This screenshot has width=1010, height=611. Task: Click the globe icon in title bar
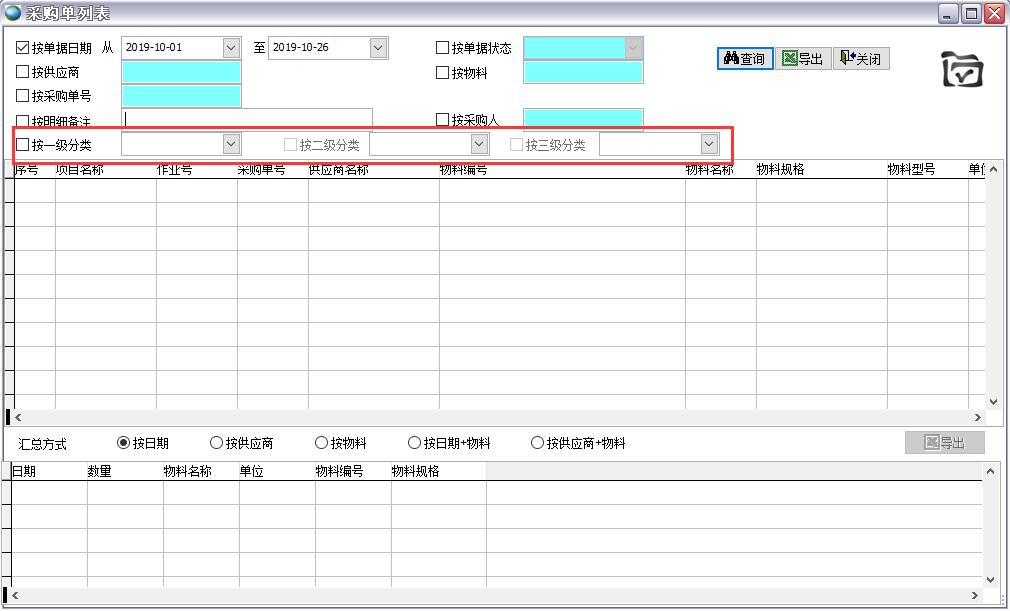[x=13, y=13]
